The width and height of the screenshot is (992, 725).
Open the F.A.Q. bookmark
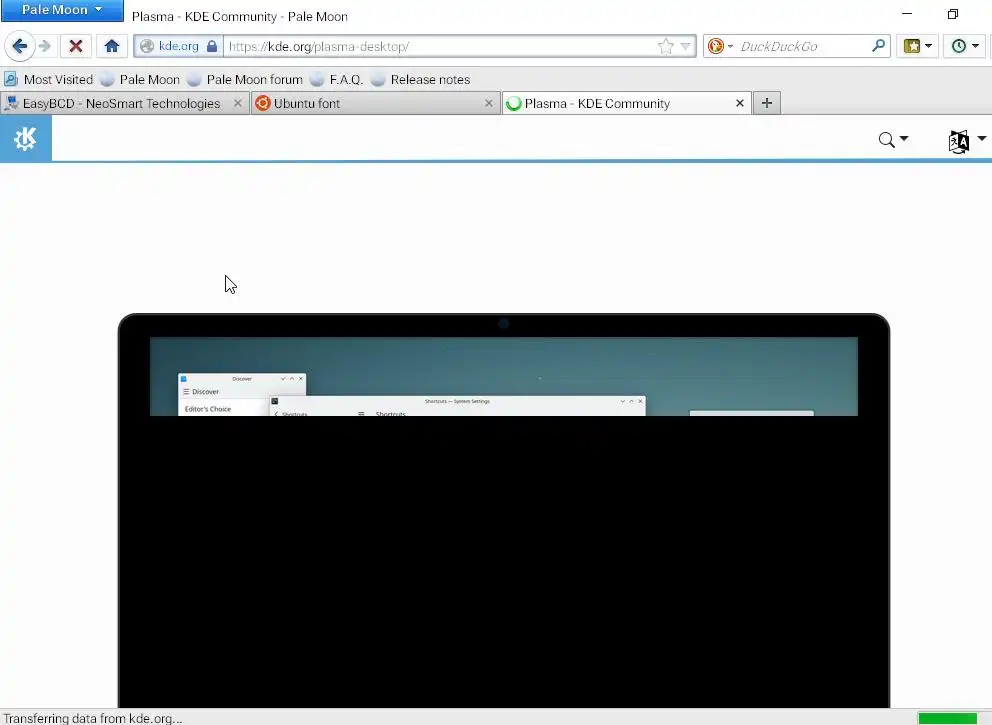337,80
